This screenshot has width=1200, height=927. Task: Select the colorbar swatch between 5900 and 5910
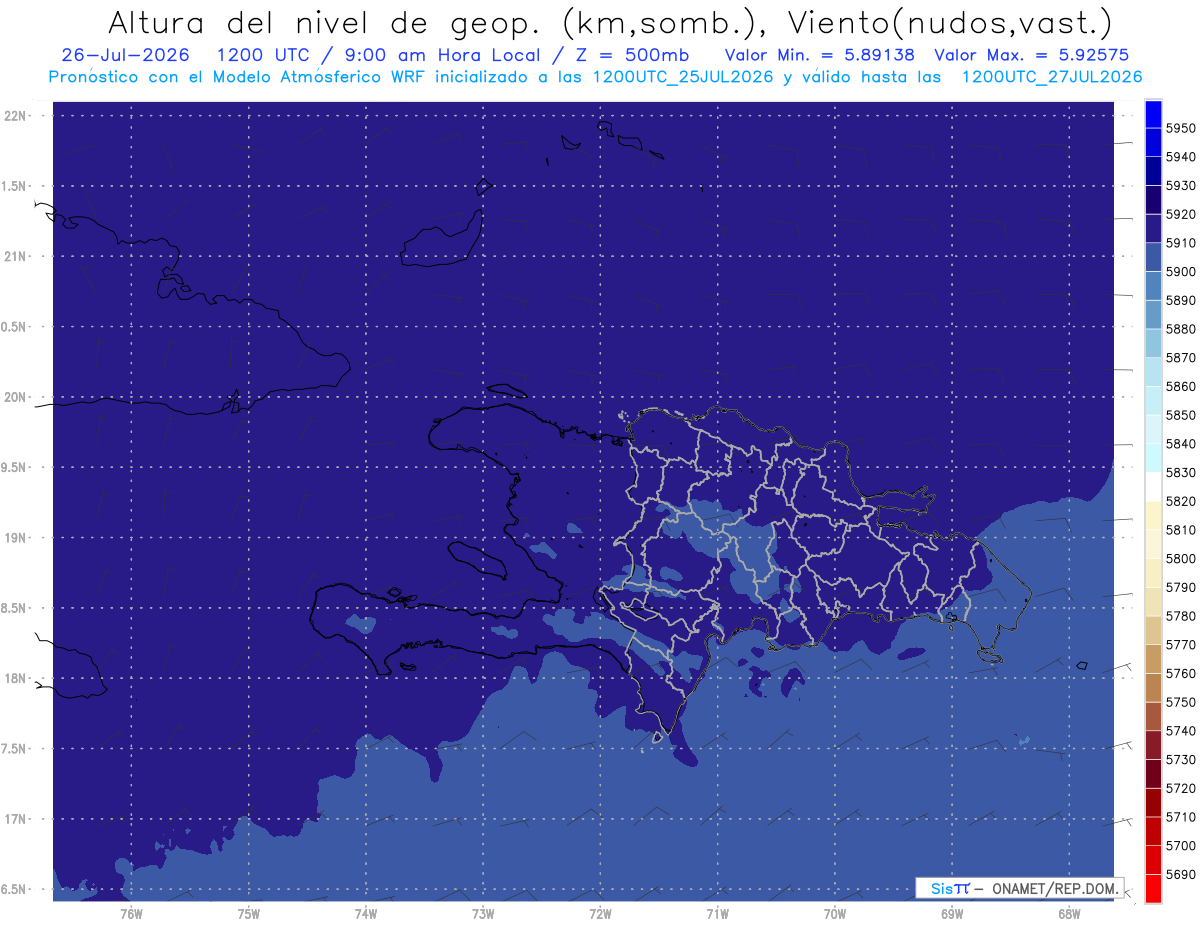point(1153,258)
